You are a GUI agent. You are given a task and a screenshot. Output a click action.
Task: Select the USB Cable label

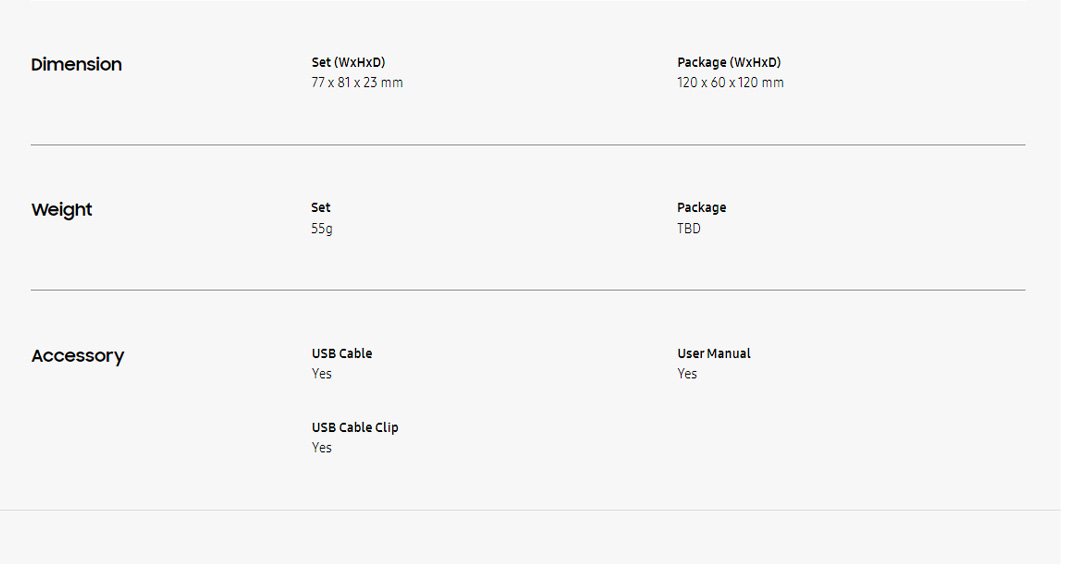(x=342, y=354)
